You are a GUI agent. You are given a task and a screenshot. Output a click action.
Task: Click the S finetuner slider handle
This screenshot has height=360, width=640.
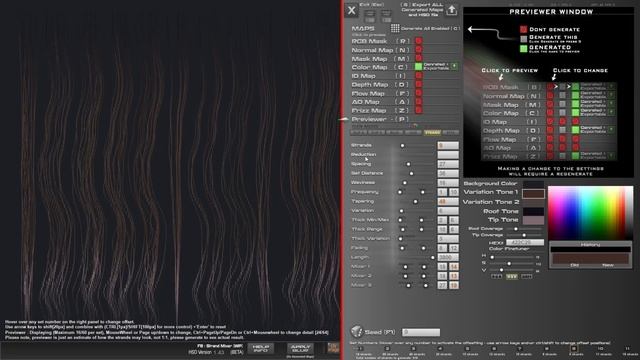click(x=509, y=264)
